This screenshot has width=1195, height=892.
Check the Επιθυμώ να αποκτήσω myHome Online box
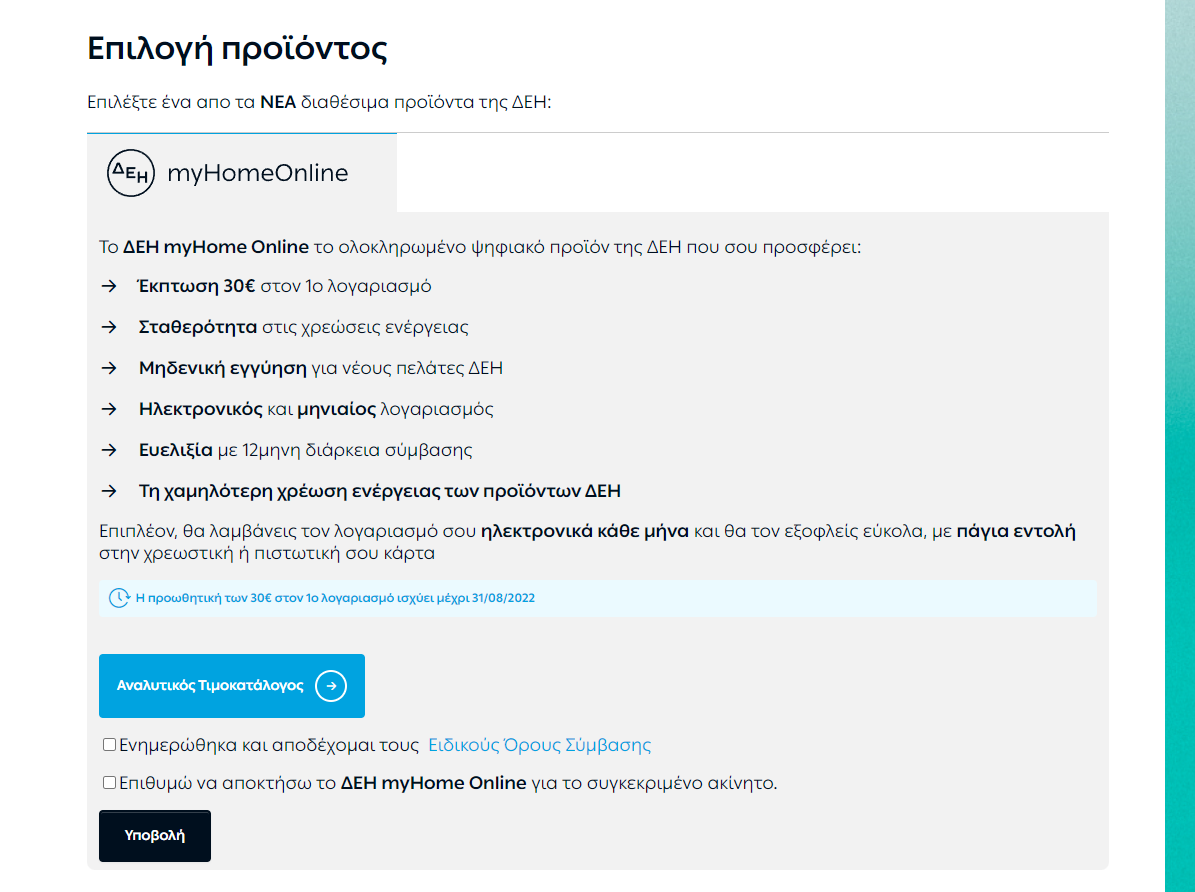pyautogui.click(x=110, y=782)
